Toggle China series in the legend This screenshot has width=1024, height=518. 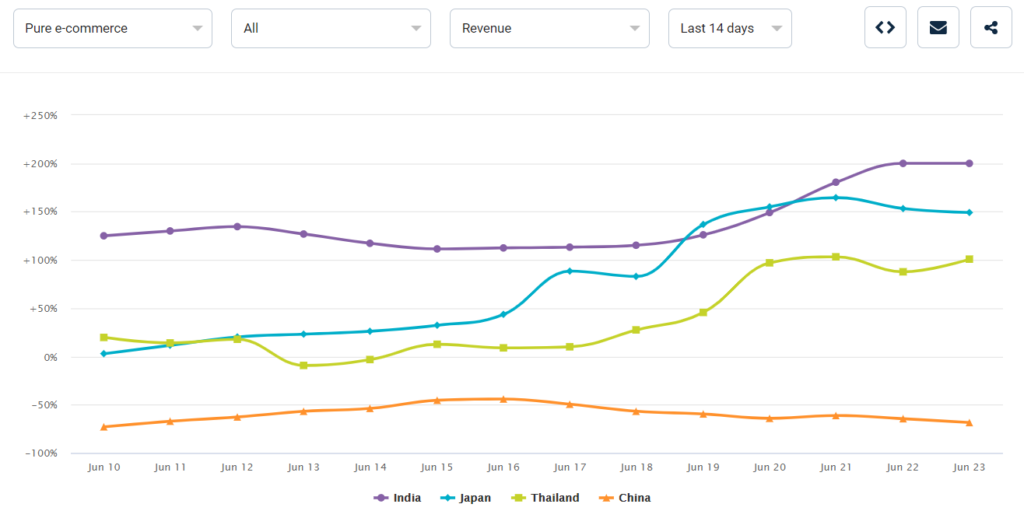click(x=624, y=498)
